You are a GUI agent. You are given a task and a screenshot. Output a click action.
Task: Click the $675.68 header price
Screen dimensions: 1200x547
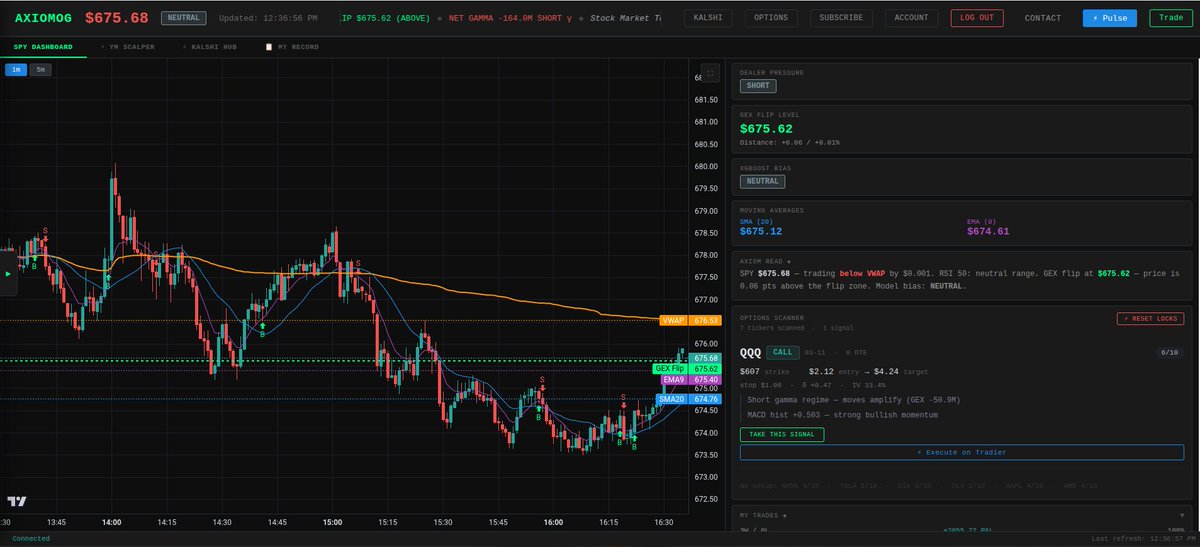pos(116,18)
